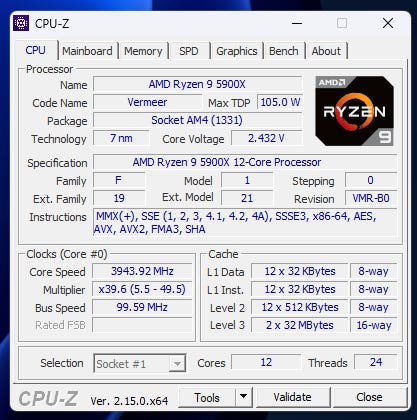Minimize the CPU-Z window
Viewport: 417px width, 420px height.
(x=297, y=23)
